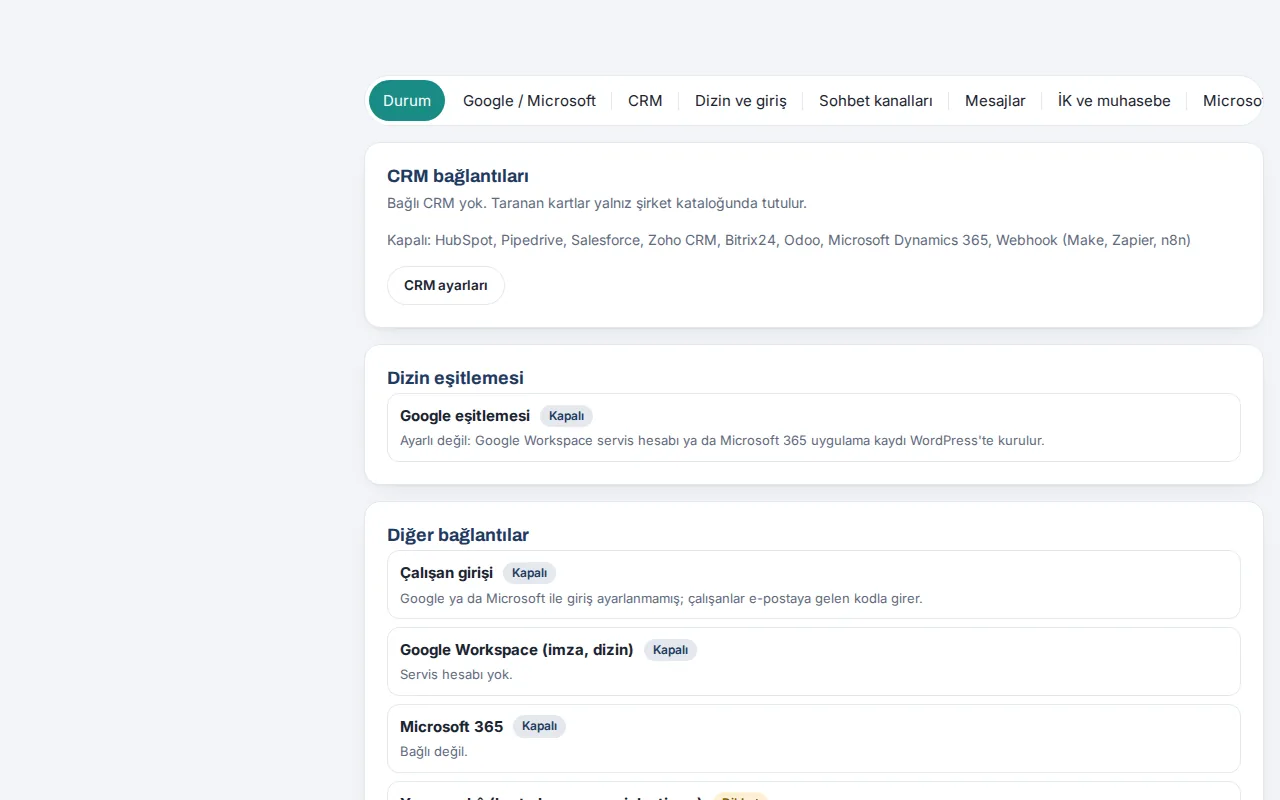This screenshot has width=1280, height=800.
Task: Click the Bağlı değil text
Action: 434,751
